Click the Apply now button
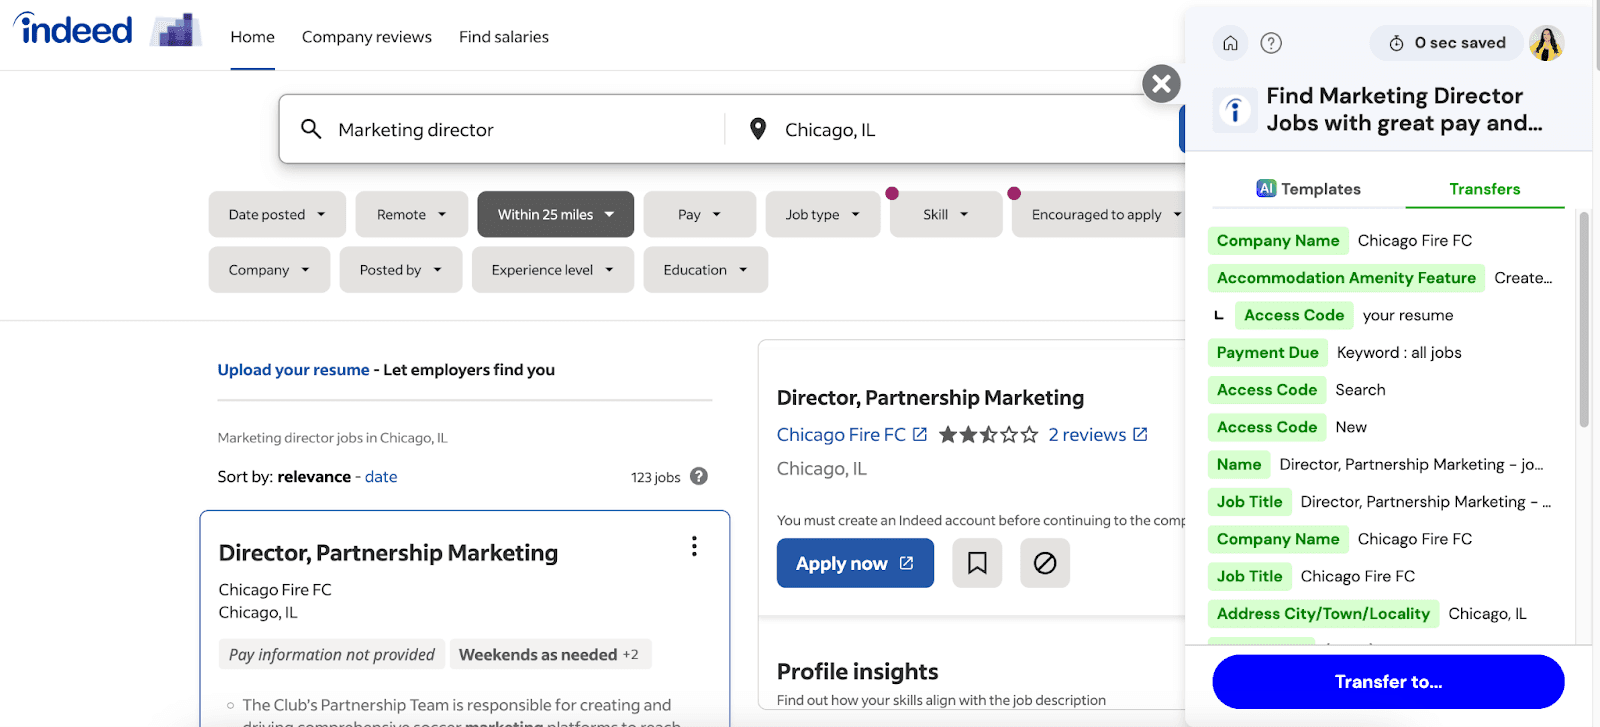This screenshot has height=727, width=1600. [x=855, y=563]
